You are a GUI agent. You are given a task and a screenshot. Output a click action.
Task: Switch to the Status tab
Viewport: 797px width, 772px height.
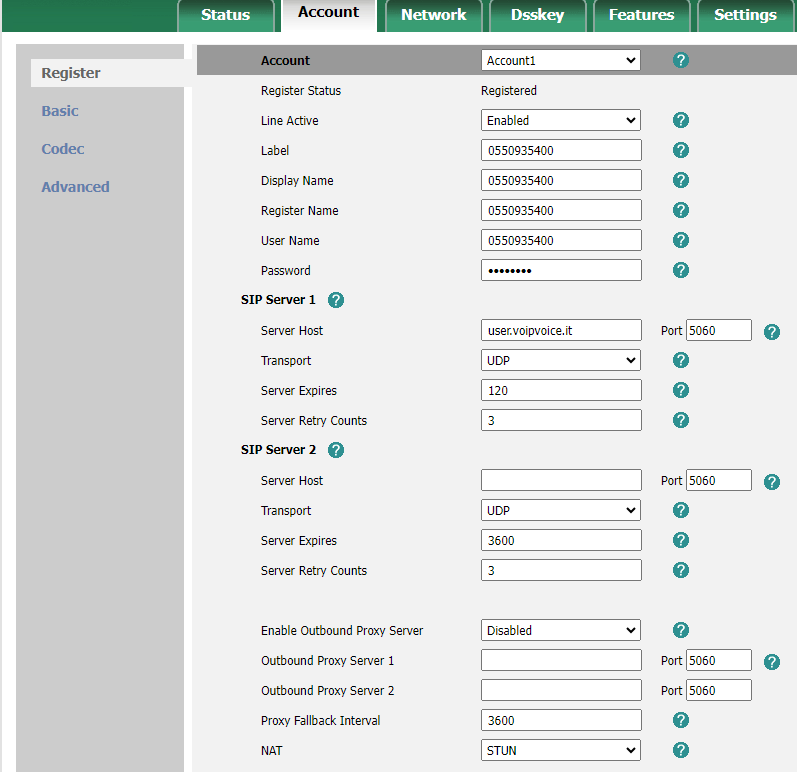pyautogui.click(x=226, y=15)
